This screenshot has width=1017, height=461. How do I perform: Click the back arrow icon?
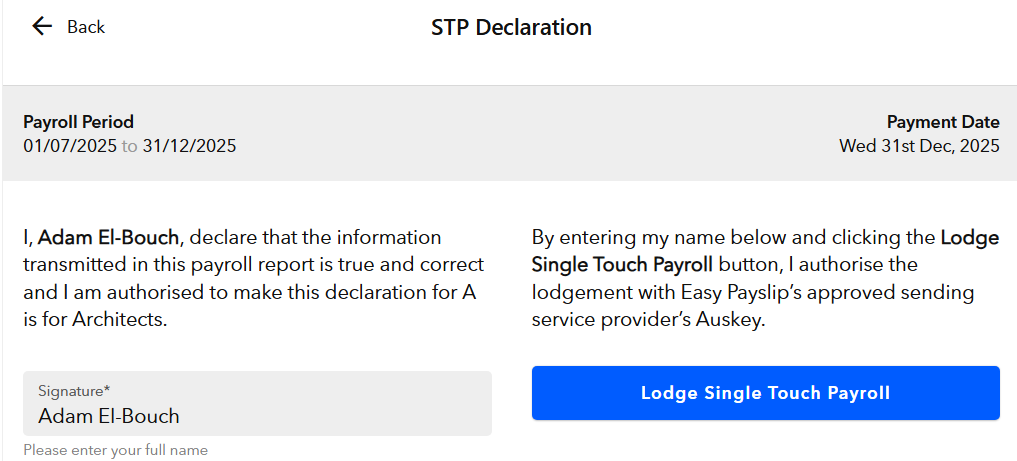[x=42, y=27]
